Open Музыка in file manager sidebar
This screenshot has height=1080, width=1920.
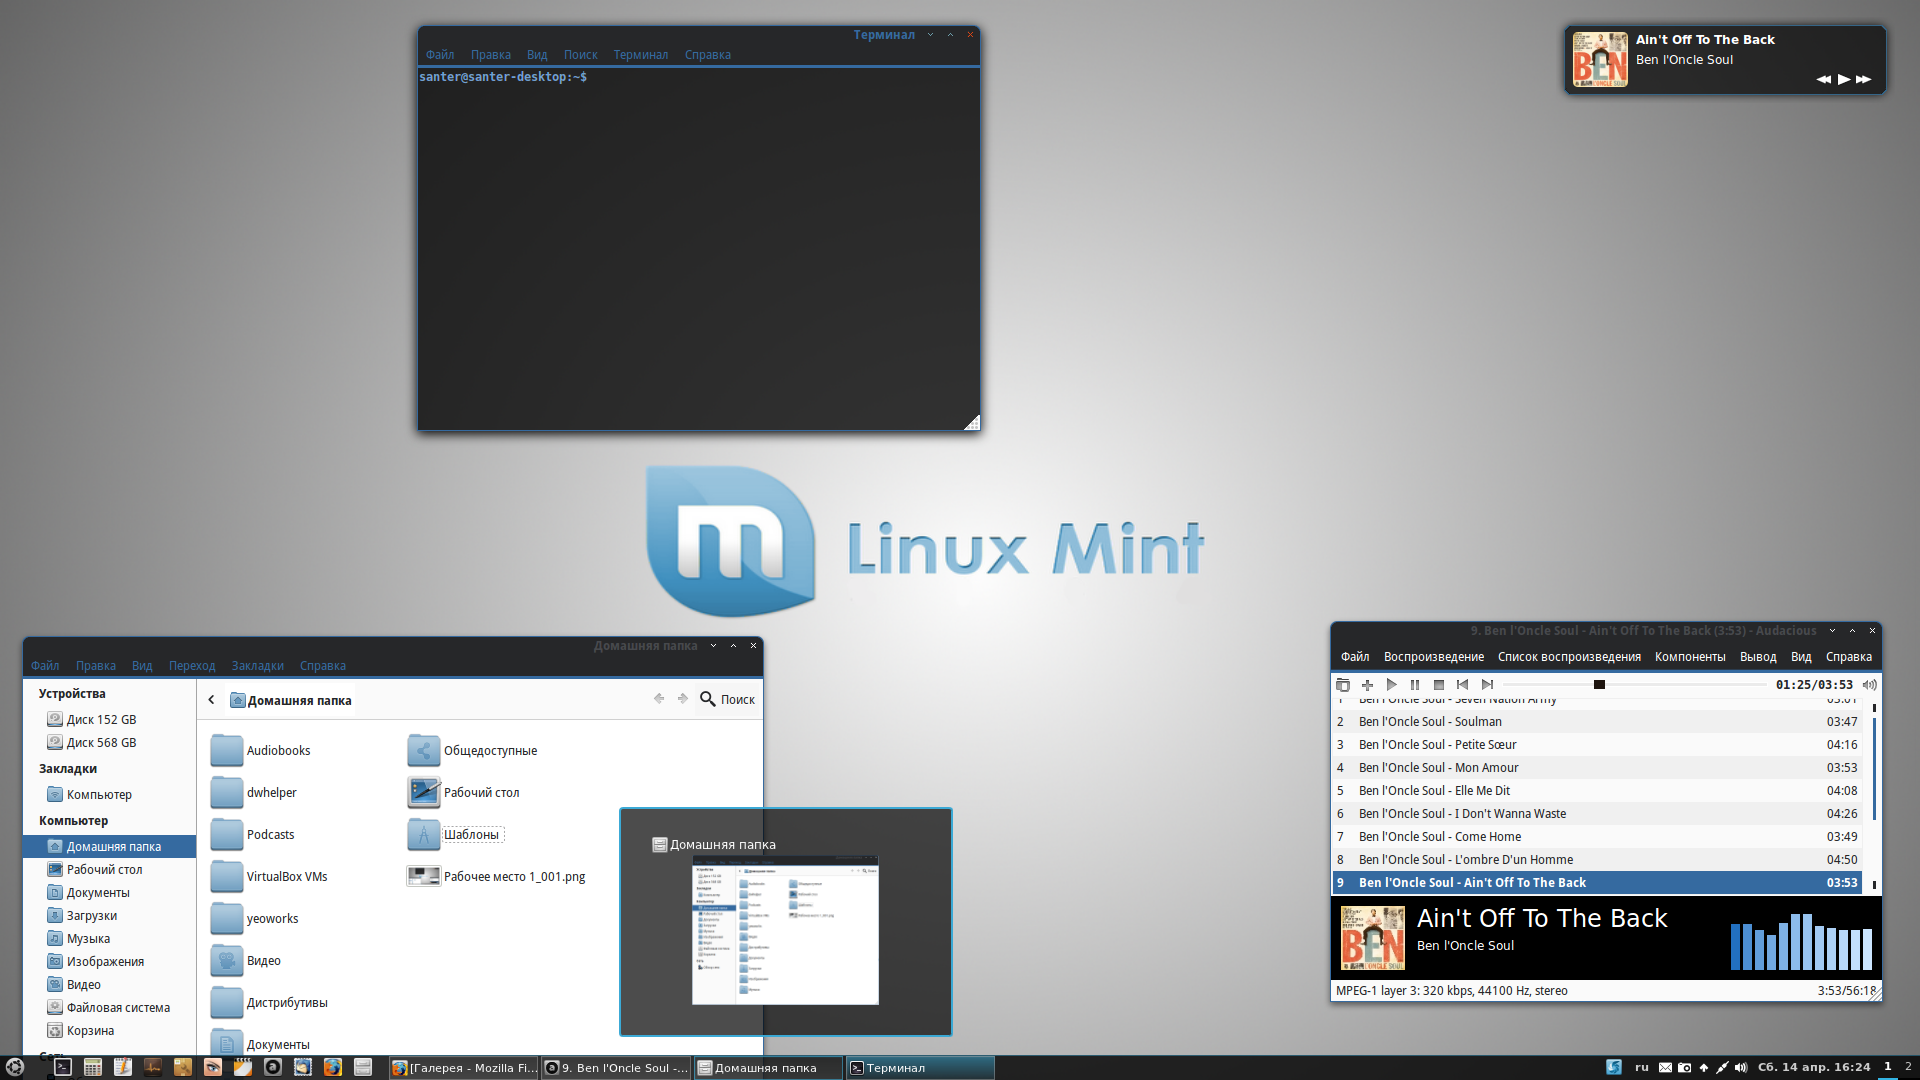coord(109,939)
